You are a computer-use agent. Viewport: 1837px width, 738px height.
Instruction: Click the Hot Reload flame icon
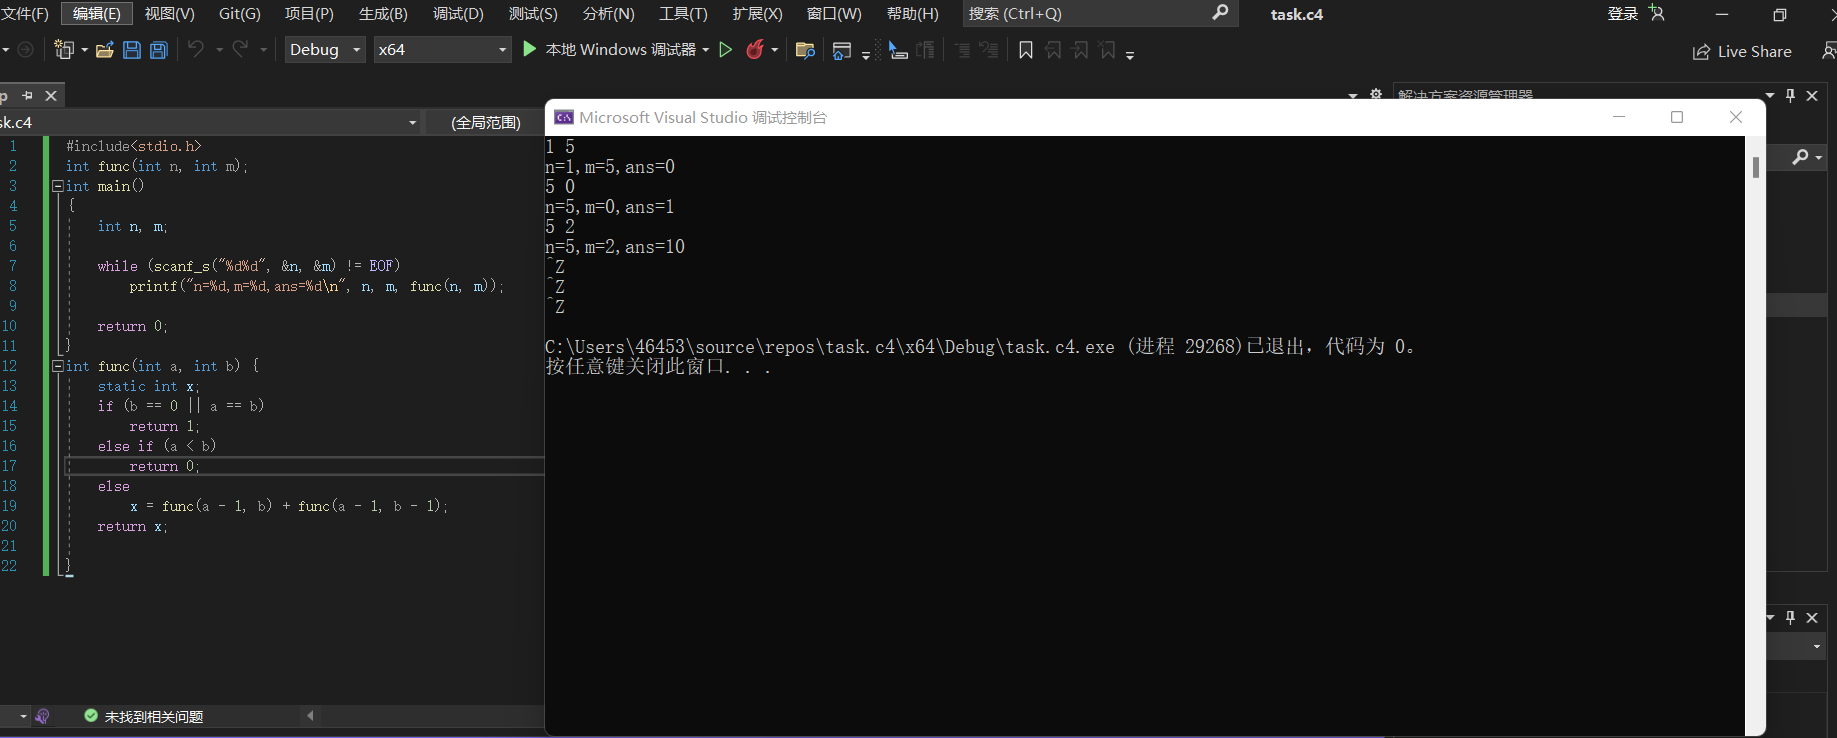pyautogui.click(x=755, y=50)
